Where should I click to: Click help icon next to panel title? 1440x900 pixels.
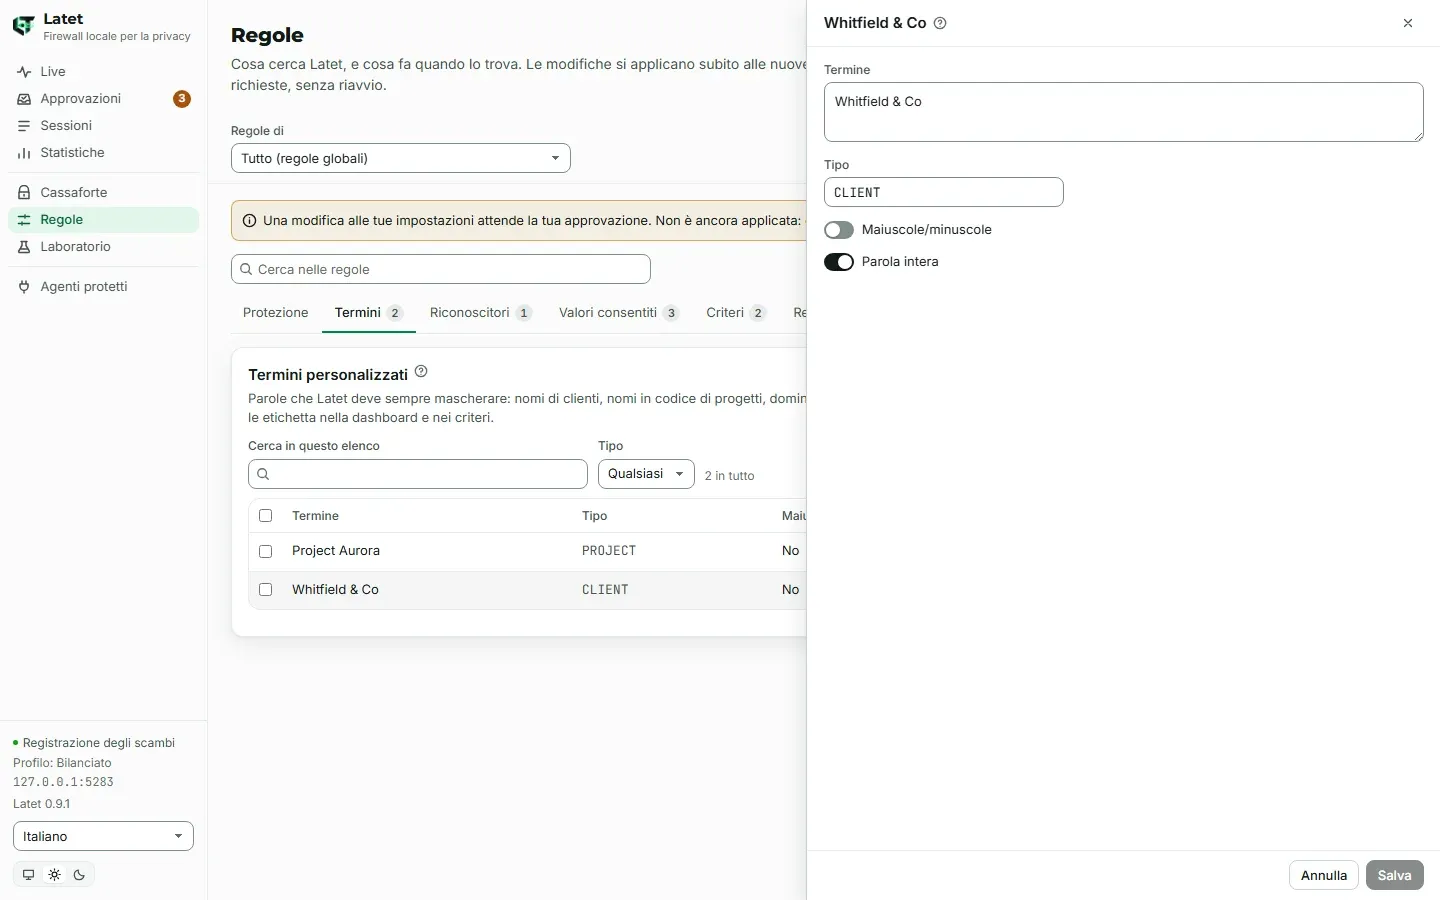coord(940,23)
